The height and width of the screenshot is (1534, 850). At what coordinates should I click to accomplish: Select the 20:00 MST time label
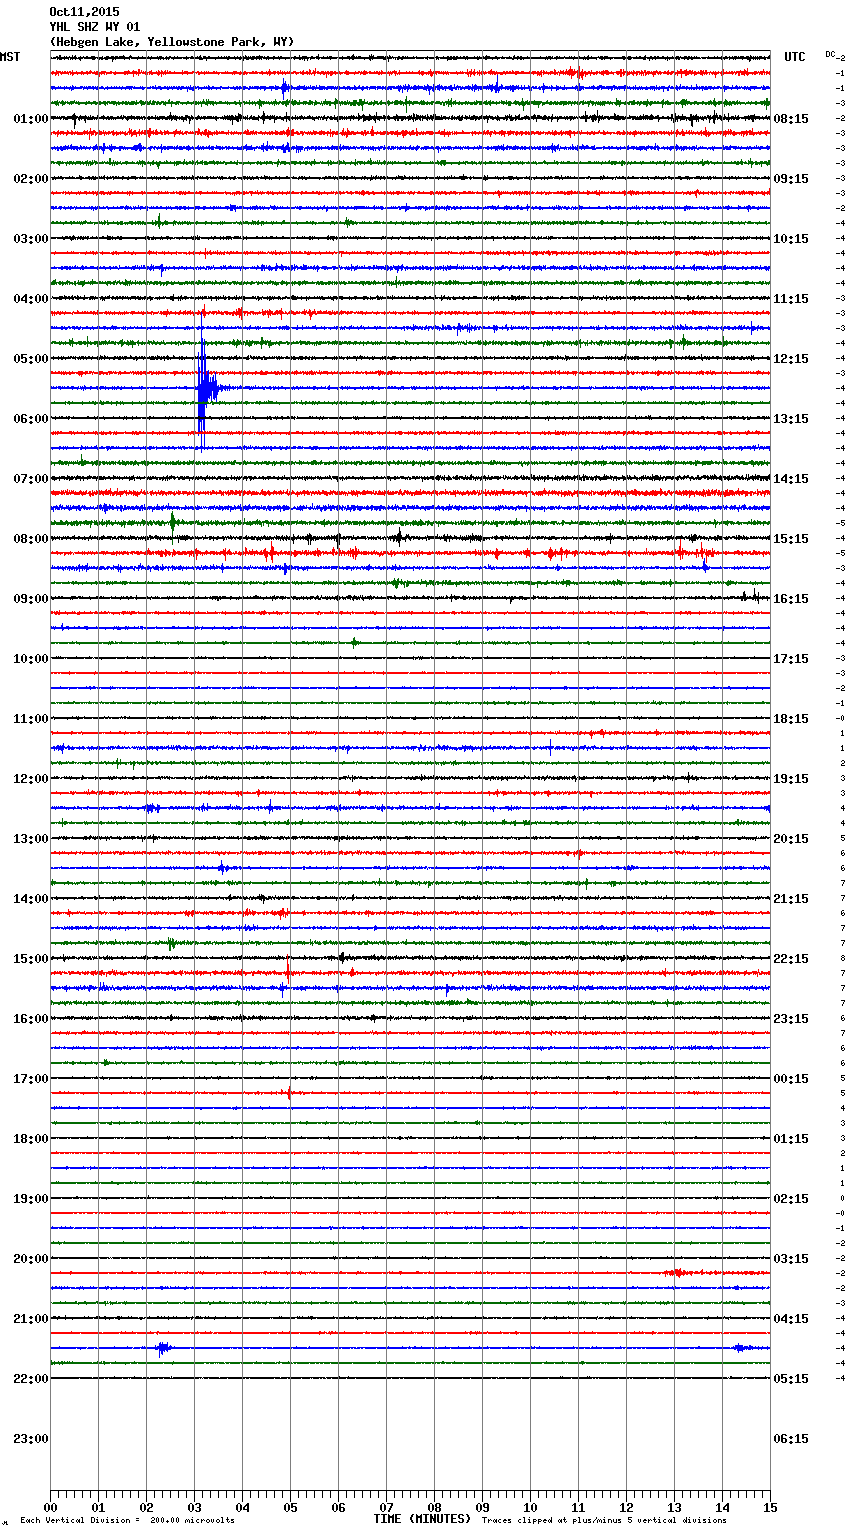(x=31, y=1259)
